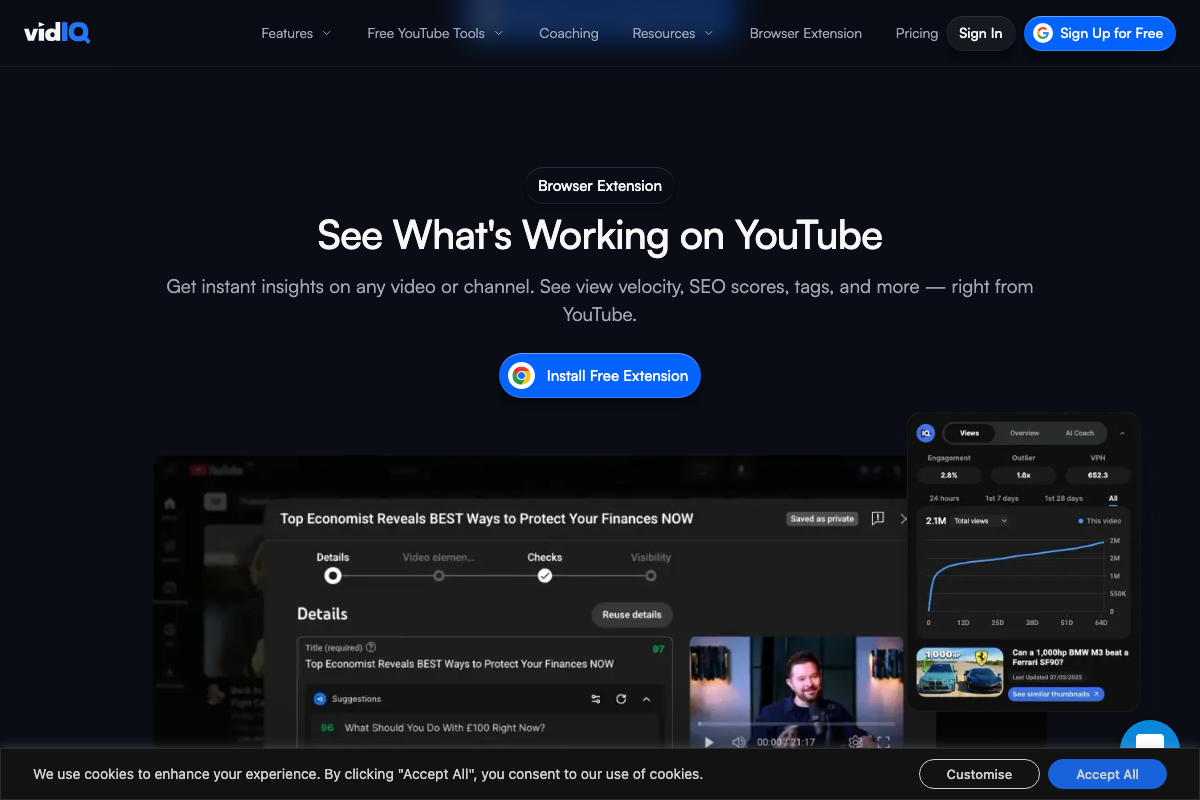Click the vidIQ icon beside Suggestions
The image size is (1200, 800).
pyautogui.click(x=320, y=699)
